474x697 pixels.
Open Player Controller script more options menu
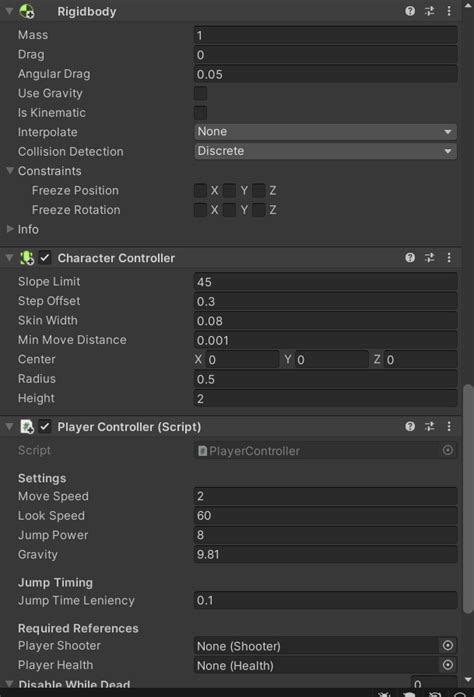449,427
